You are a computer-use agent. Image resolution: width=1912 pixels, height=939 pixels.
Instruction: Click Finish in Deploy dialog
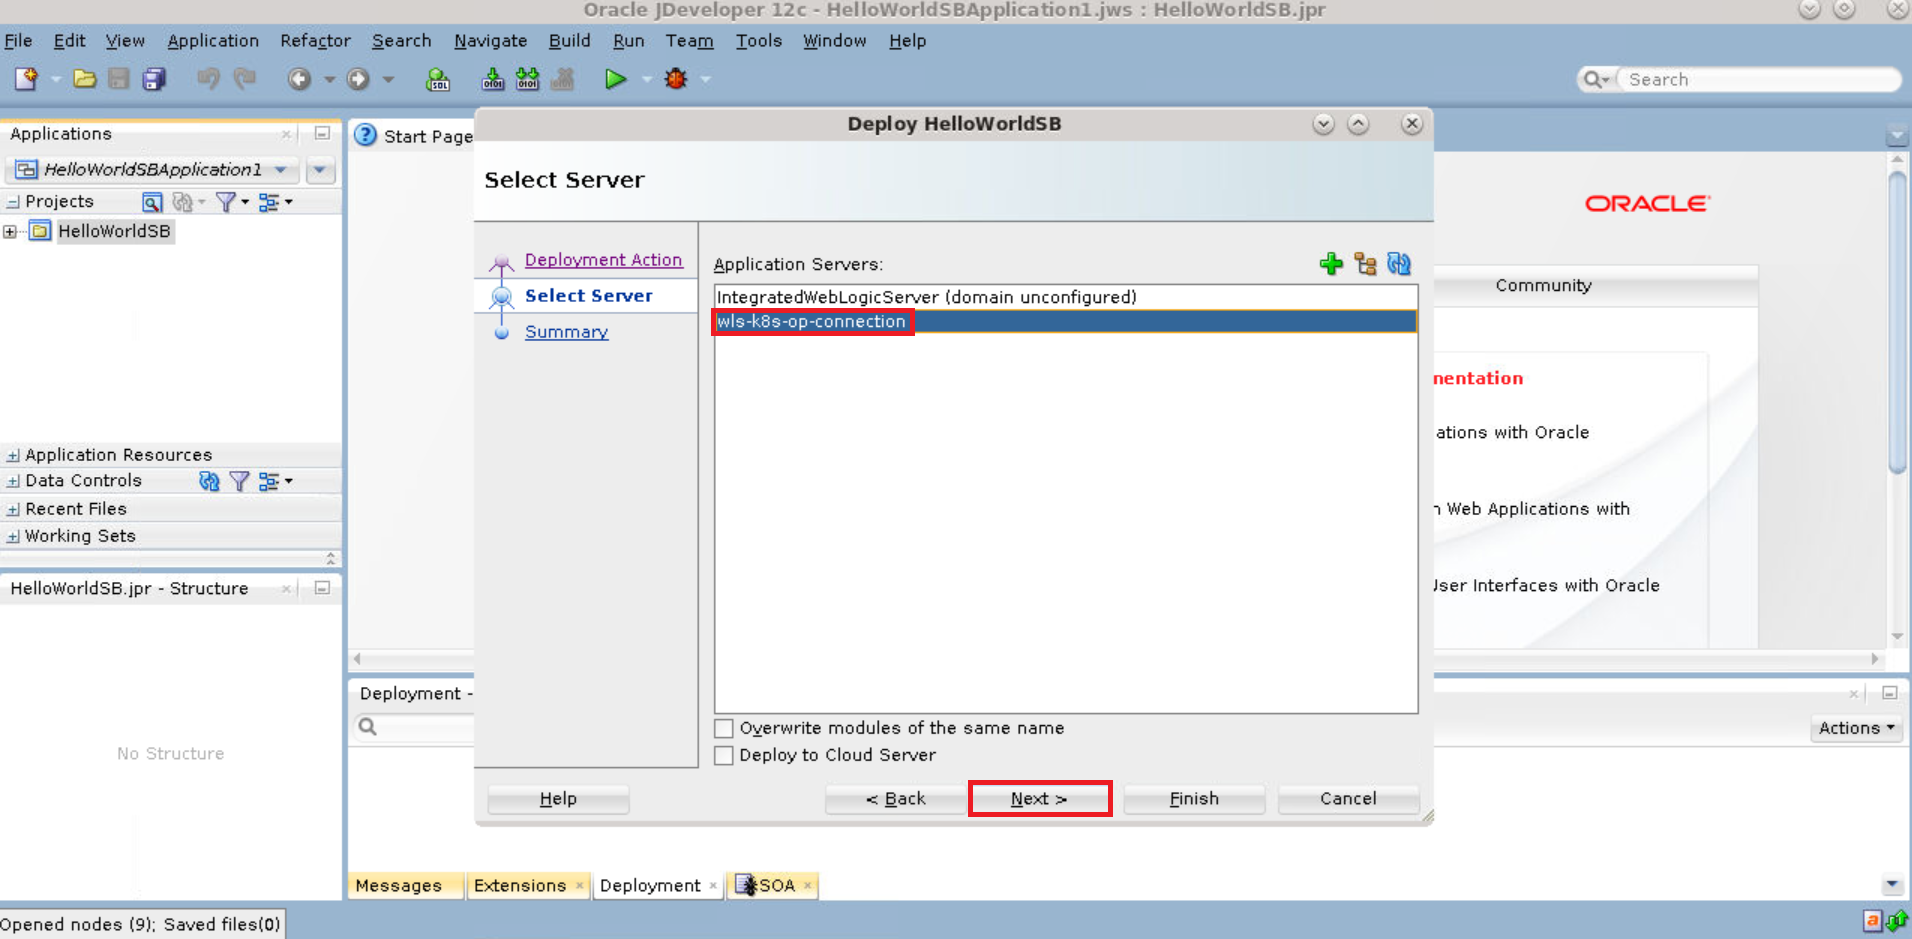(1194, 799)
